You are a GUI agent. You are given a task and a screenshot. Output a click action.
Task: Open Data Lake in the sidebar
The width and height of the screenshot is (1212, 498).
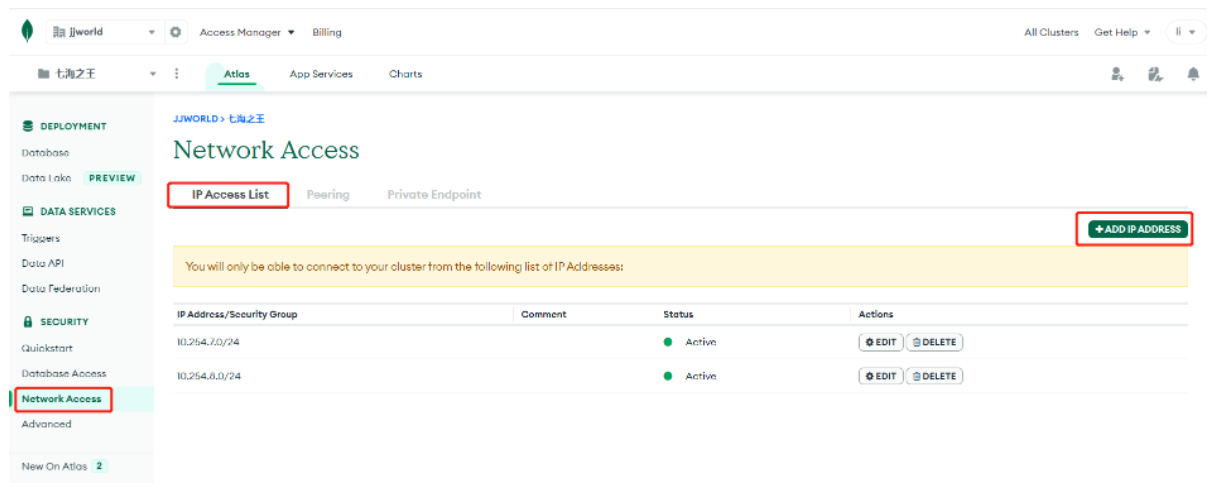tap(46, 178)
